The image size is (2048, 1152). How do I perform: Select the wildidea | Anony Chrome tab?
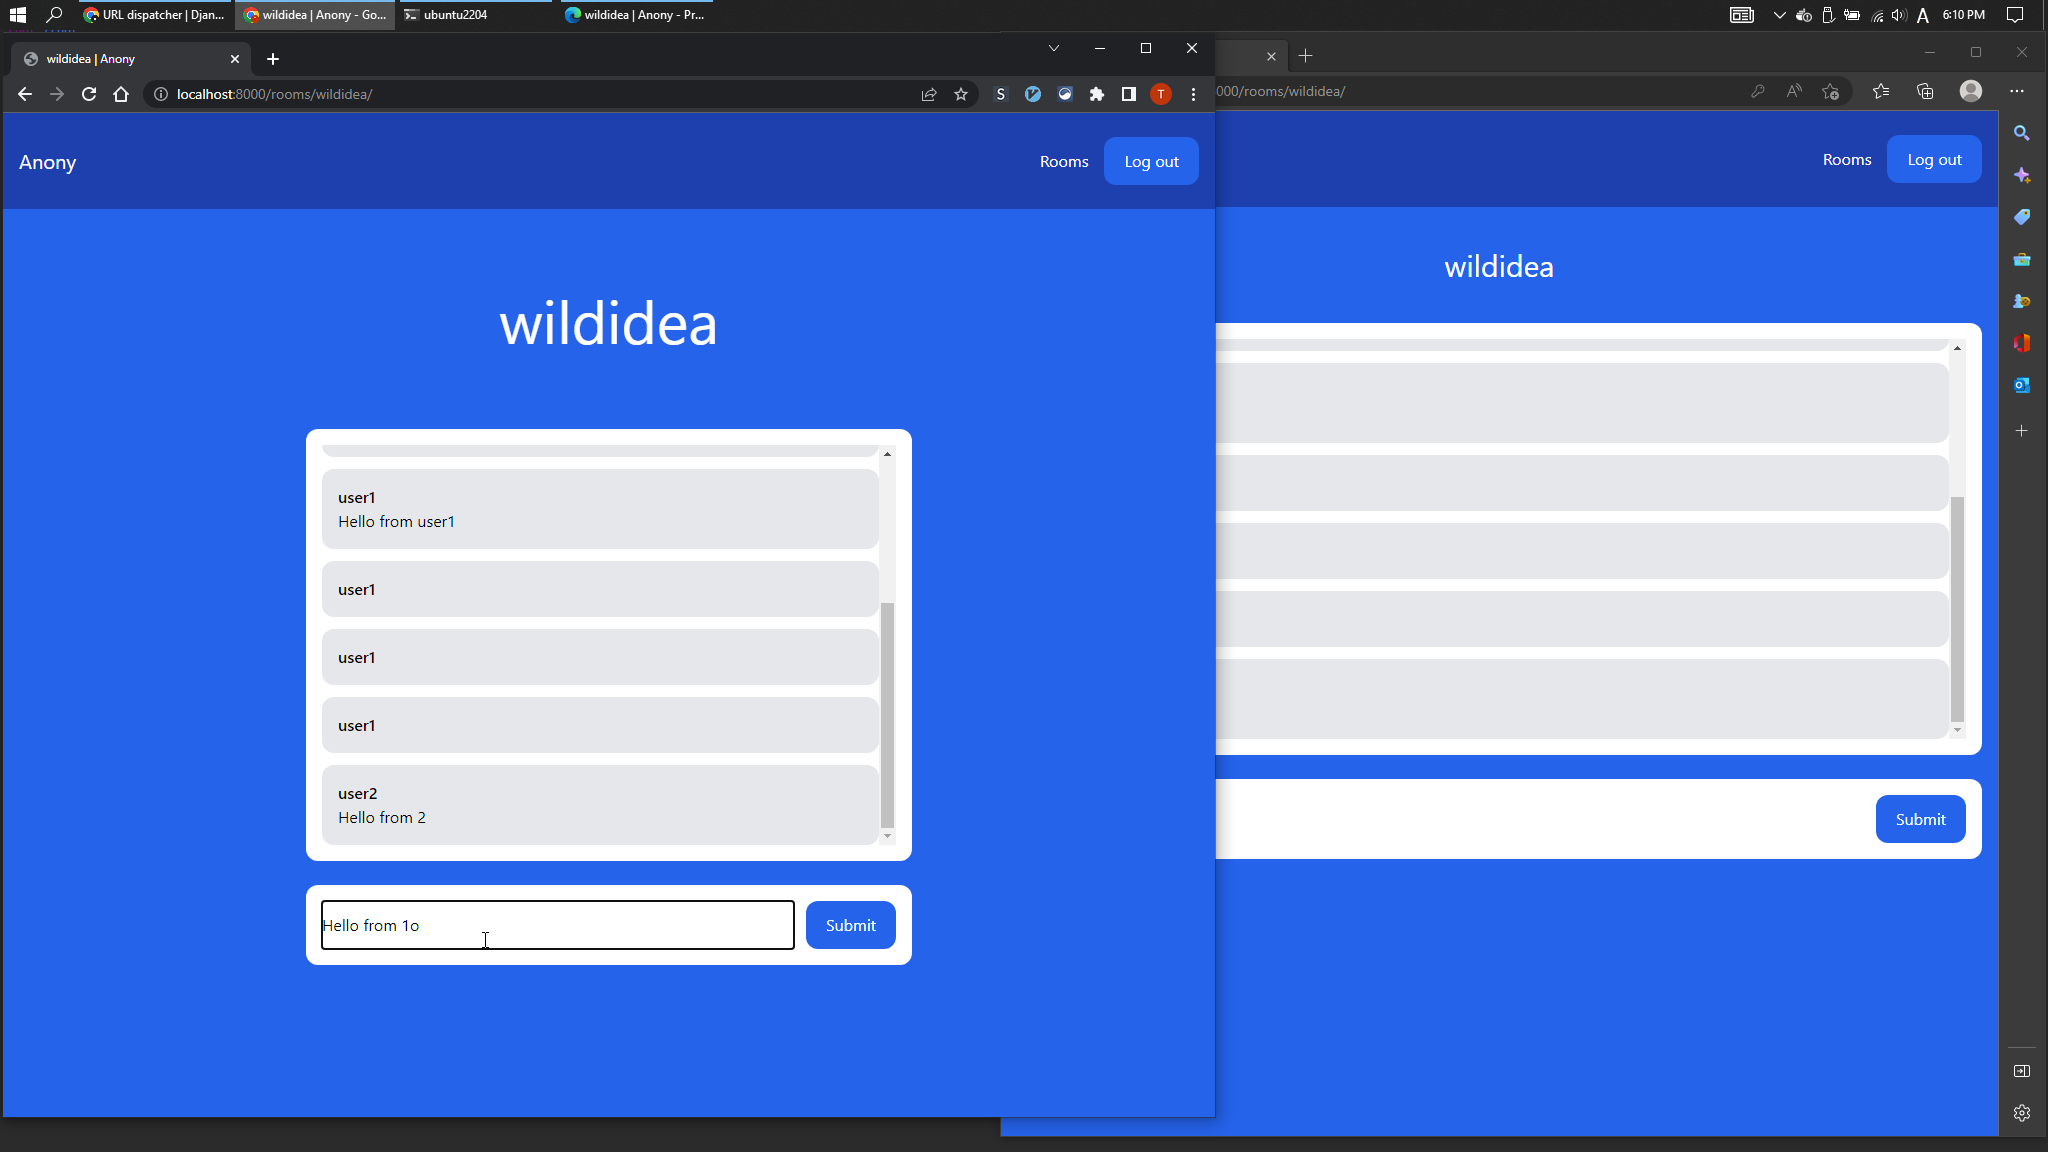[130, 59]
